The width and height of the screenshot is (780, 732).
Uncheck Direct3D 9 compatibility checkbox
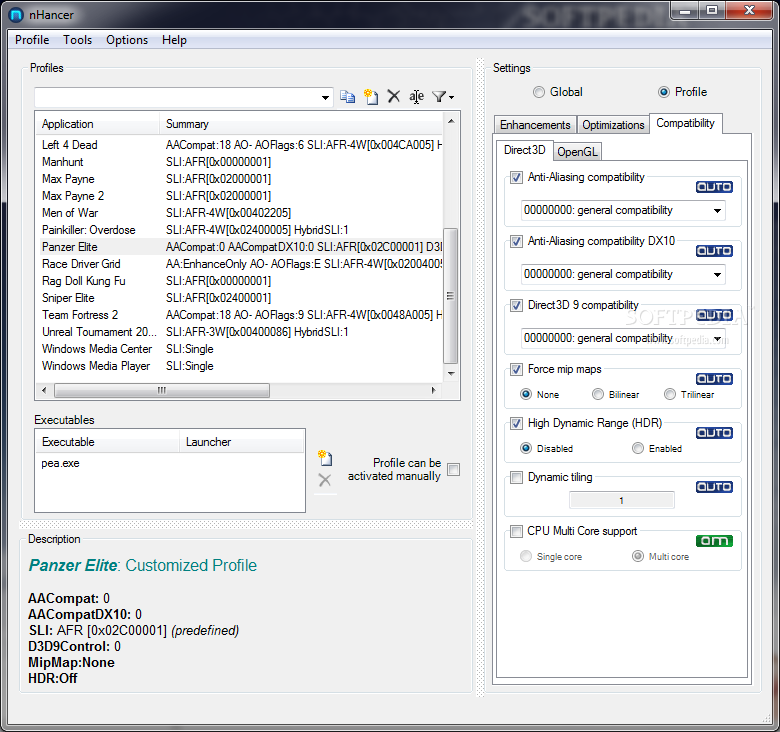coord(516,305)
